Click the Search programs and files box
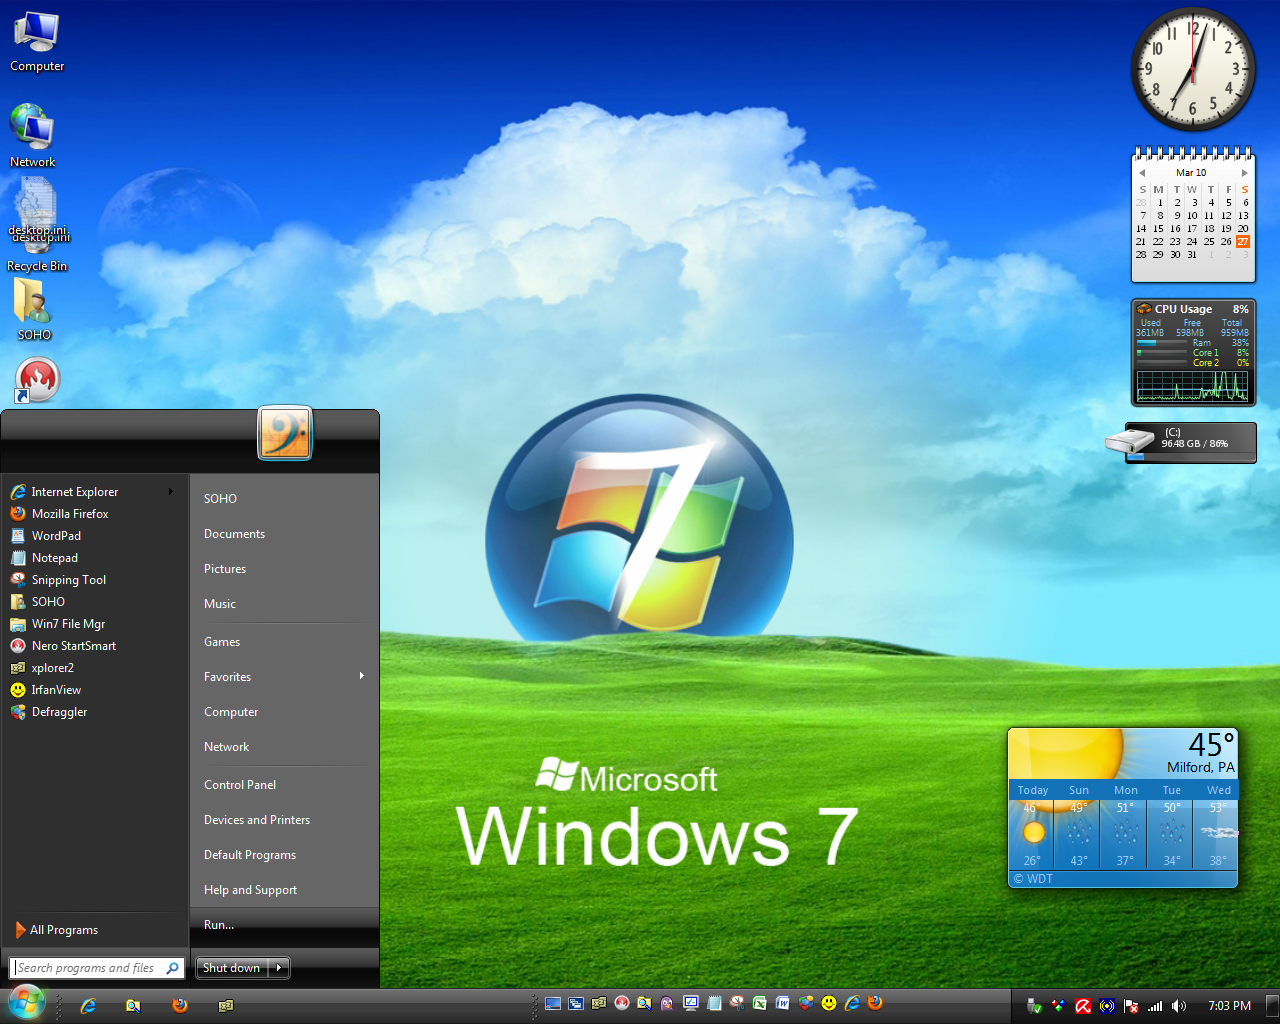Screen dimensions: 1280x1024 point(97,968)
